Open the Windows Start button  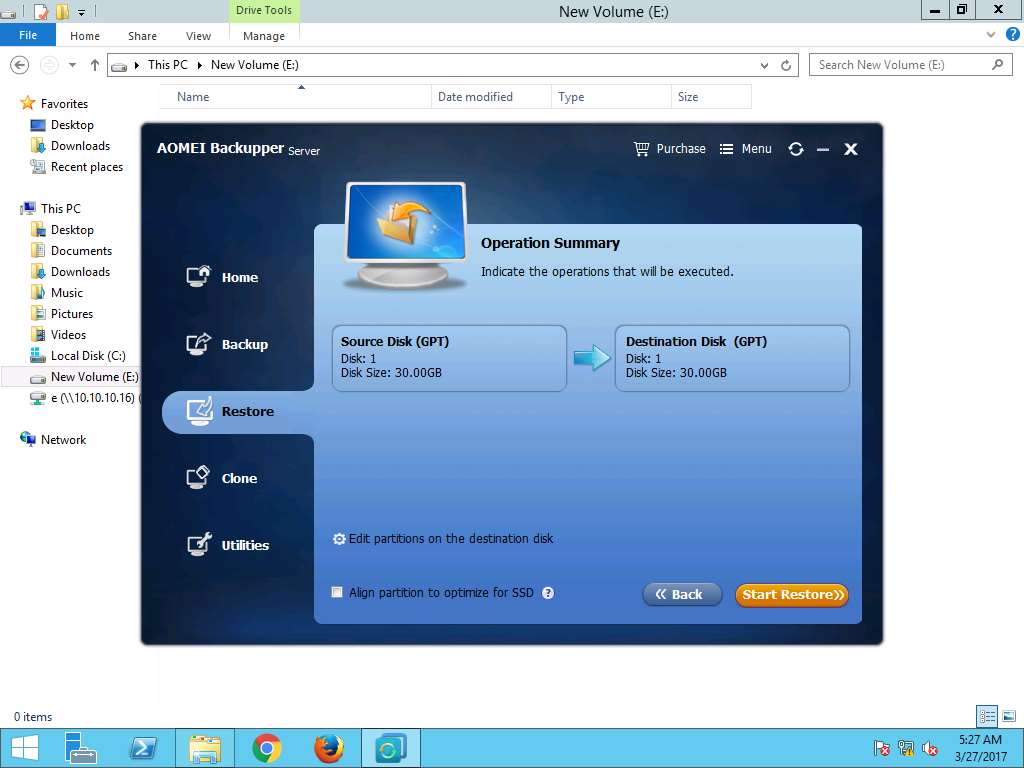click(x=25, y=748)
